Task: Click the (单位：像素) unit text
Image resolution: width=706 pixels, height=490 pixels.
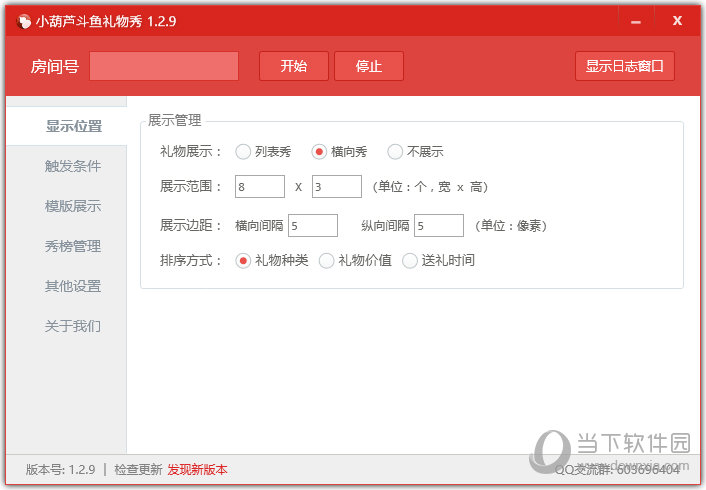Action: click(511, 226)
